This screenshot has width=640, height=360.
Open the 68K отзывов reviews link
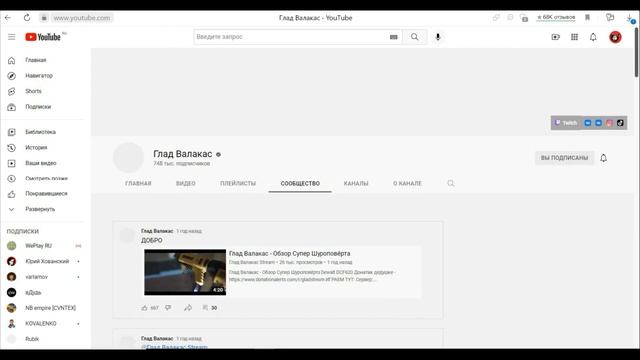556,18
